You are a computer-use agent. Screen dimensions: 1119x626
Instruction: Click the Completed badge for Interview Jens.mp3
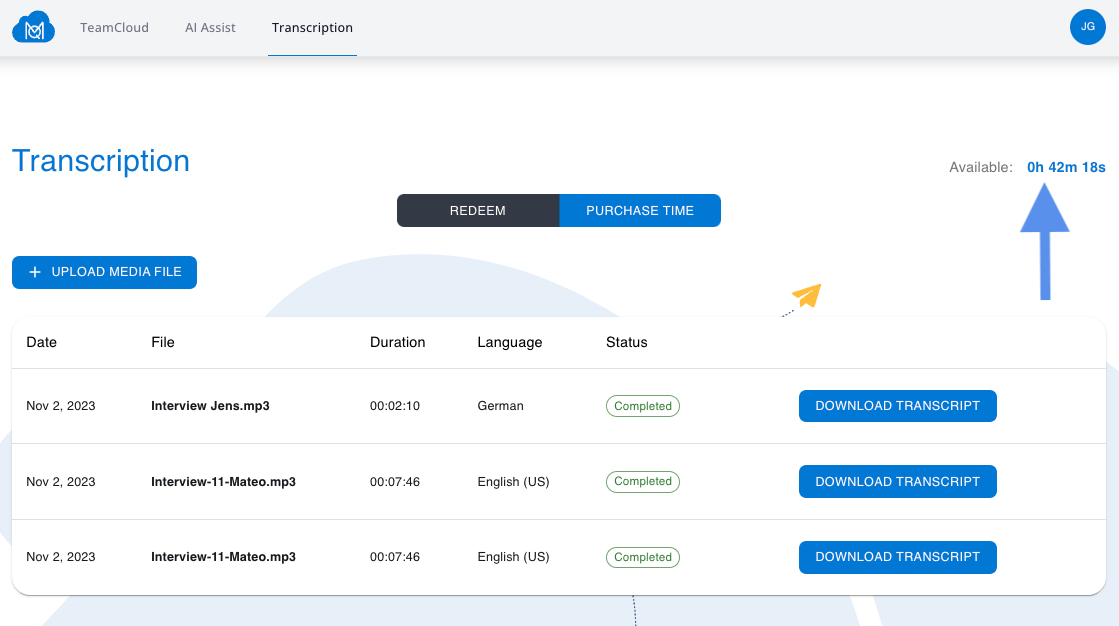click(642, 405)
